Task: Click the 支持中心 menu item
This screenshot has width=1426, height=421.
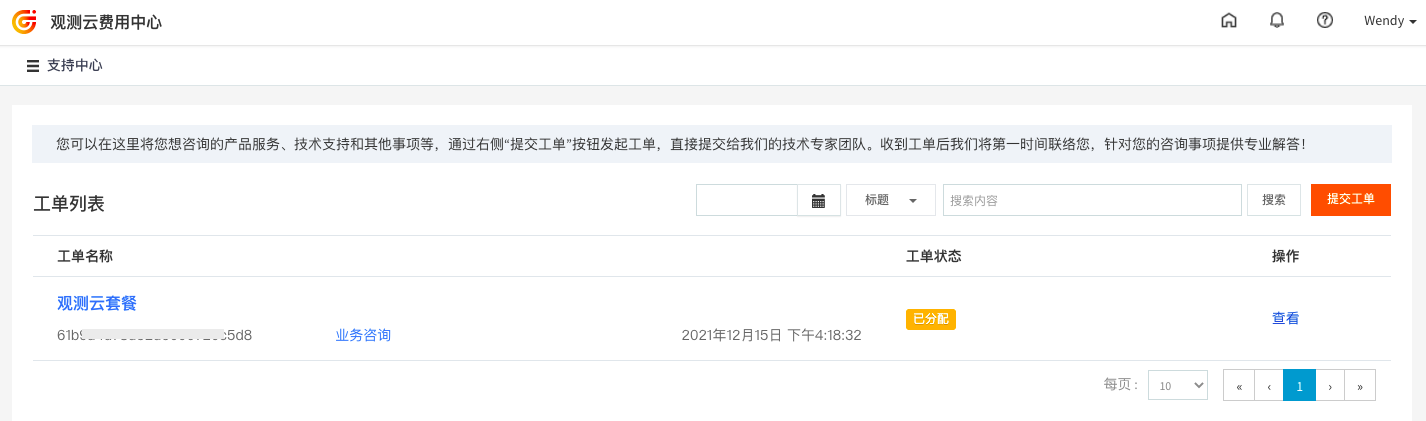Action: click(75, 66)
